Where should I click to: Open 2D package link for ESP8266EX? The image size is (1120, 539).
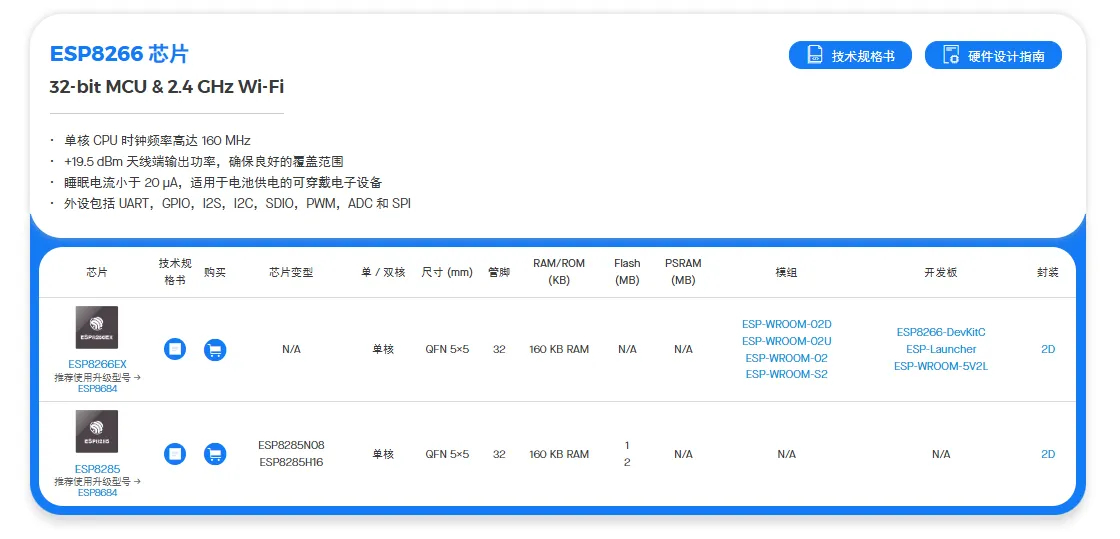(x=1048, y=349)
